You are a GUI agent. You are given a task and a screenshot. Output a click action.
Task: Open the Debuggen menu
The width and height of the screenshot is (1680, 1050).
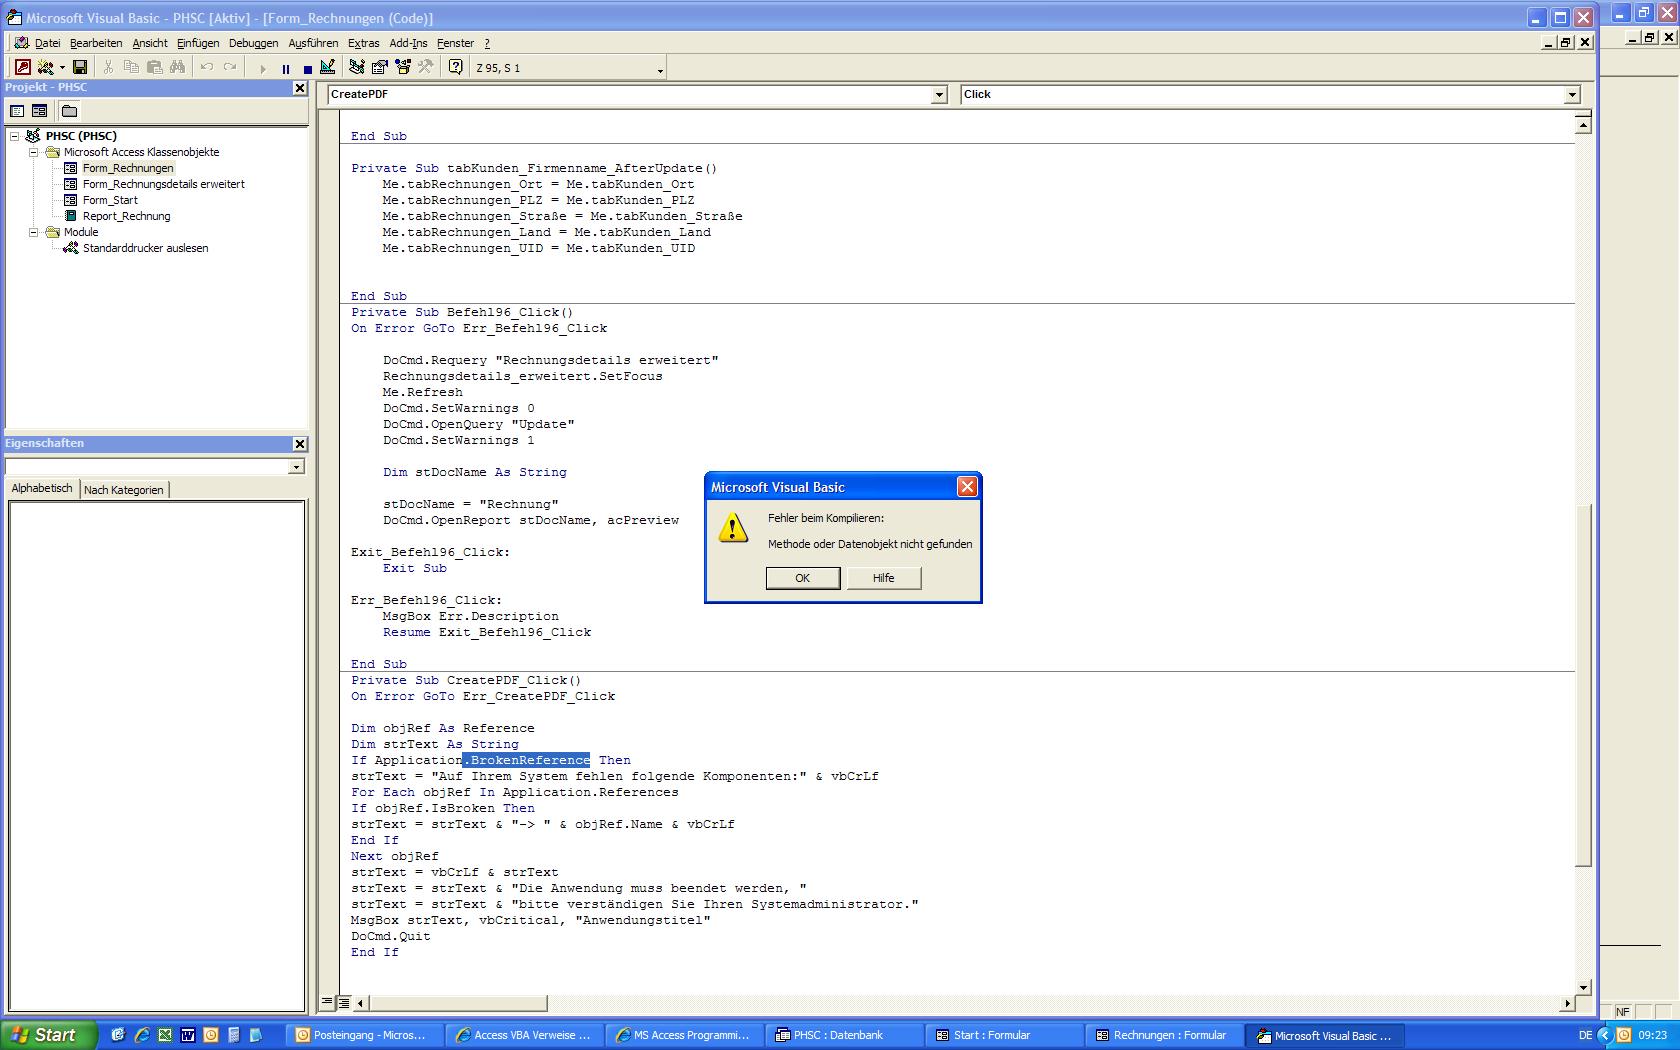point(254,43)
